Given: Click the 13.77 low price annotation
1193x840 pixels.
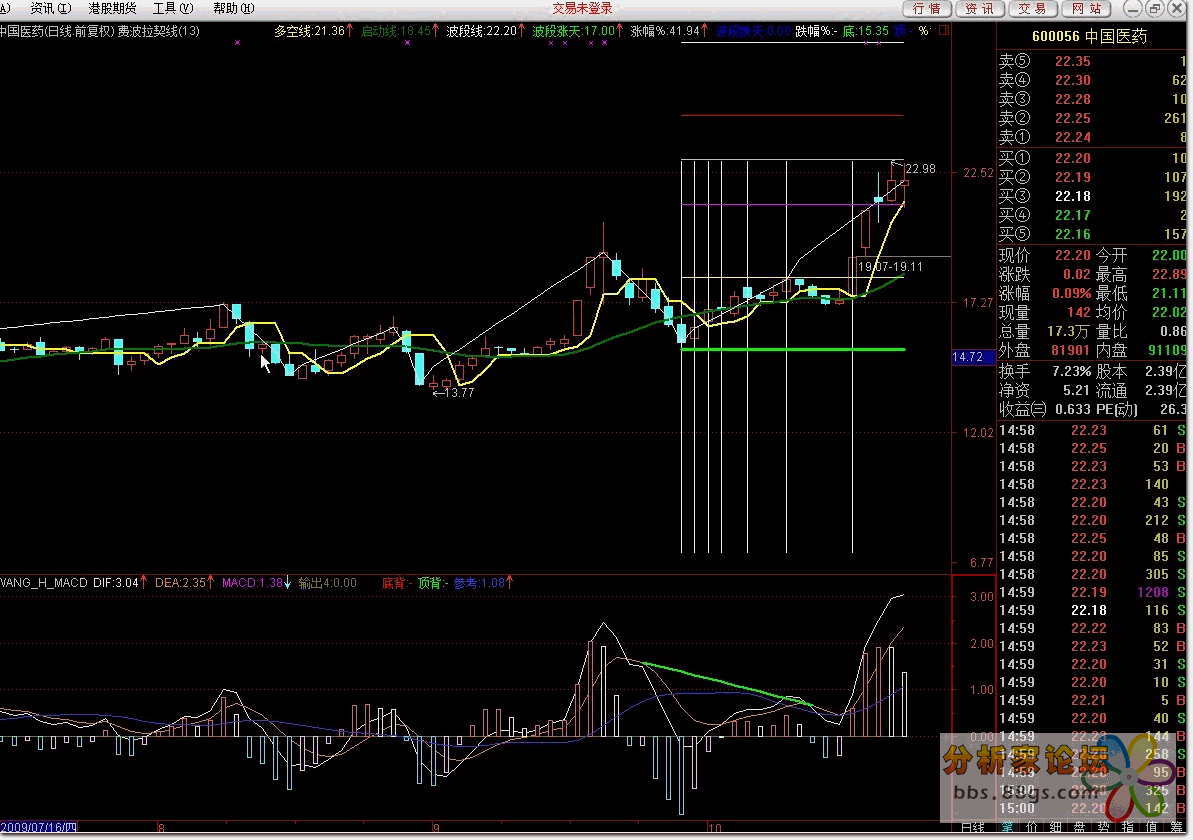Looking at the screenshot, I should coord(459,393).
